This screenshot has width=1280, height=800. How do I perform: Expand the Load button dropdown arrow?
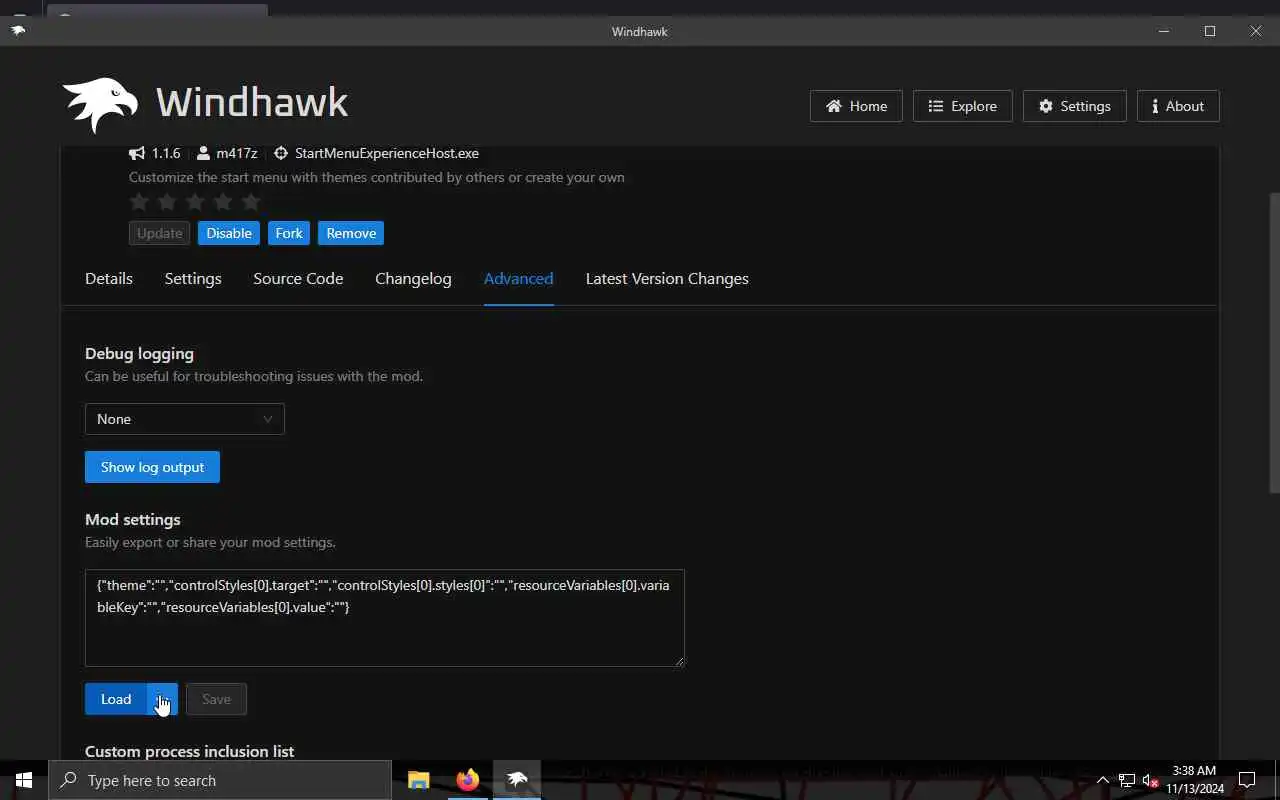click(x=163, y=699)
